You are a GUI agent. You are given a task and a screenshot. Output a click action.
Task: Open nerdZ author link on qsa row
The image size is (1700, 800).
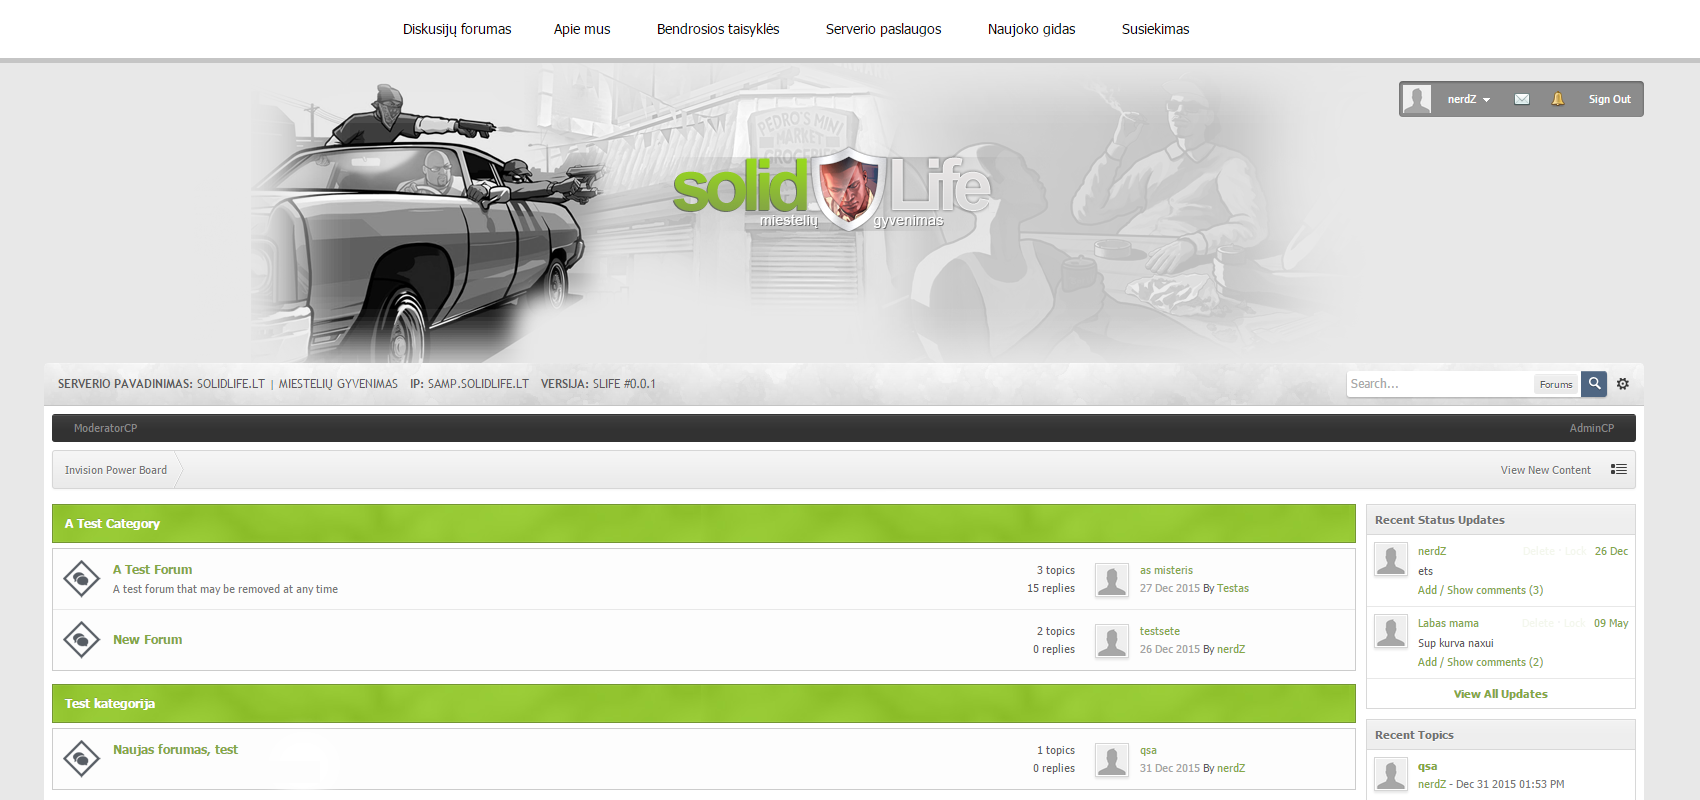(1231, 768)
